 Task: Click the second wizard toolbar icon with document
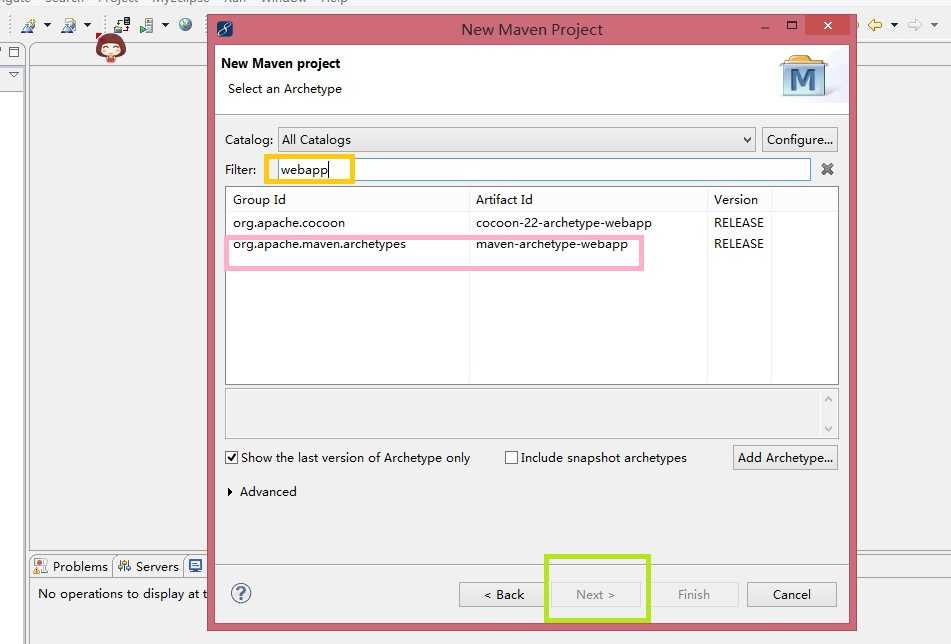click(x=69, y=25)
